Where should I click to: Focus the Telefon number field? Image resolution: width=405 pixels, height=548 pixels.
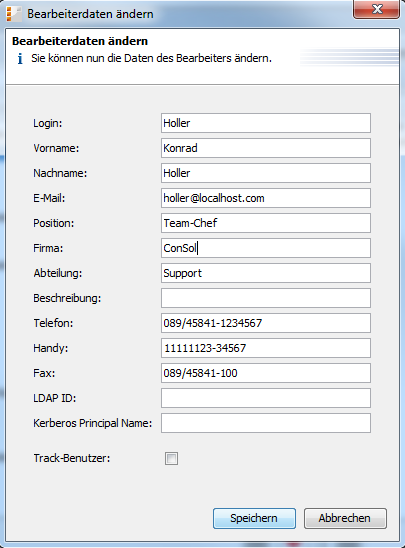266,323
